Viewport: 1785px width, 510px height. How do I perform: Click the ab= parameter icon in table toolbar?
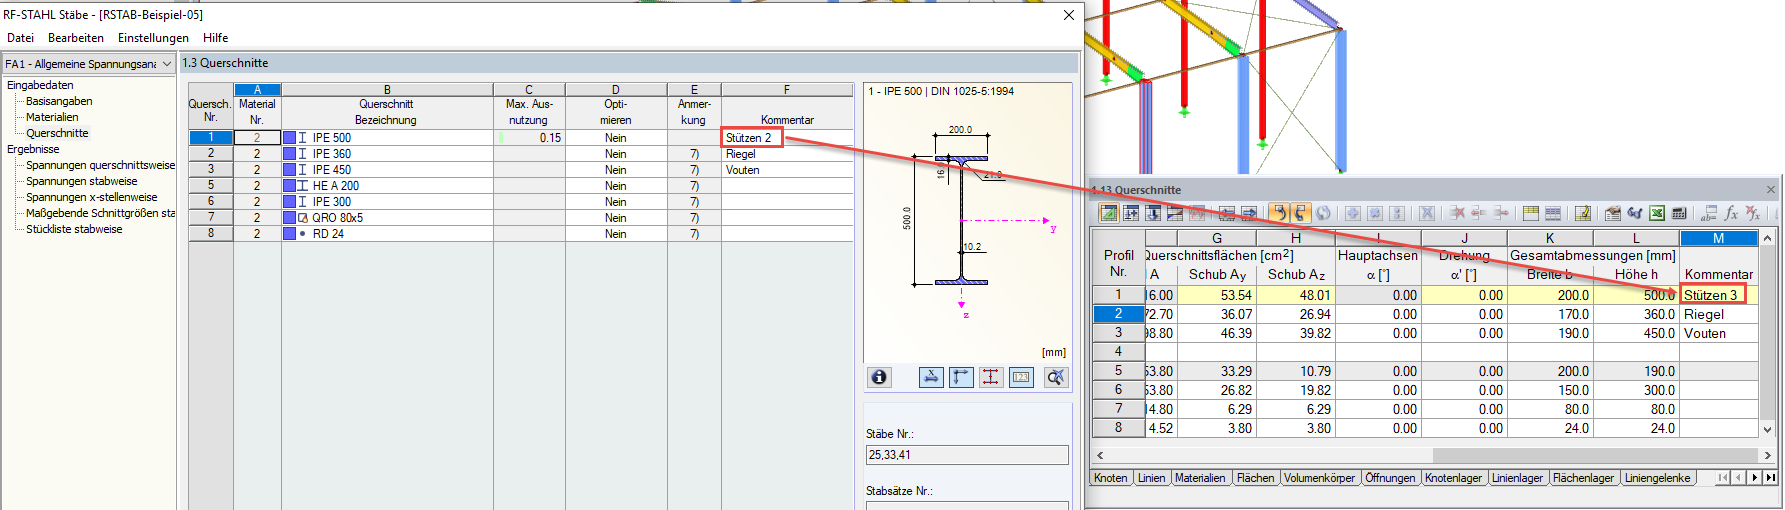pos(1709,213)
